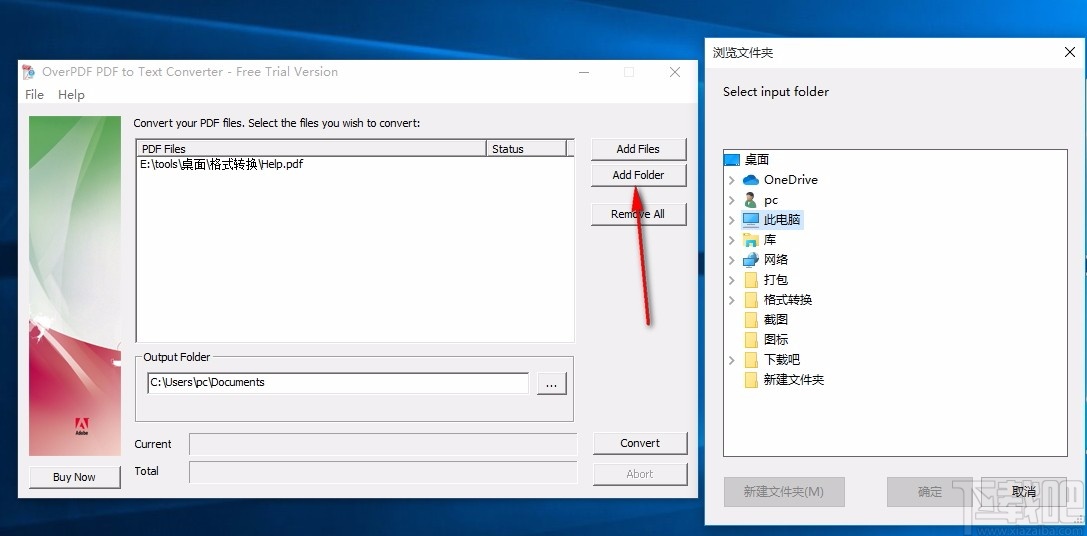
Task: Click the Status column header
Action: 526,148
